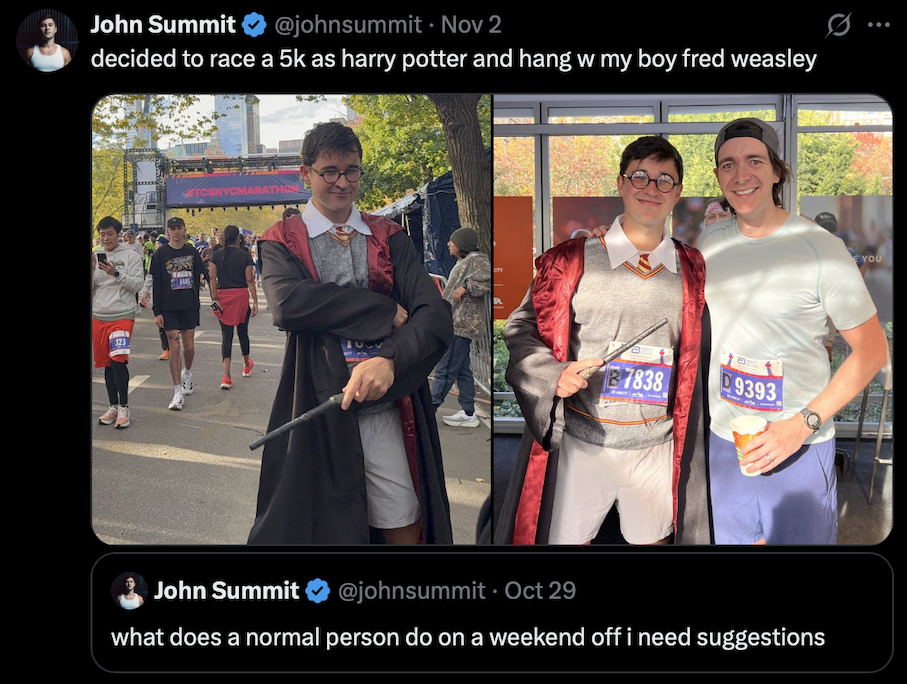Click the blue verified badge on main tweet
The height and width of the screenshot is (684, 907).
253,25
